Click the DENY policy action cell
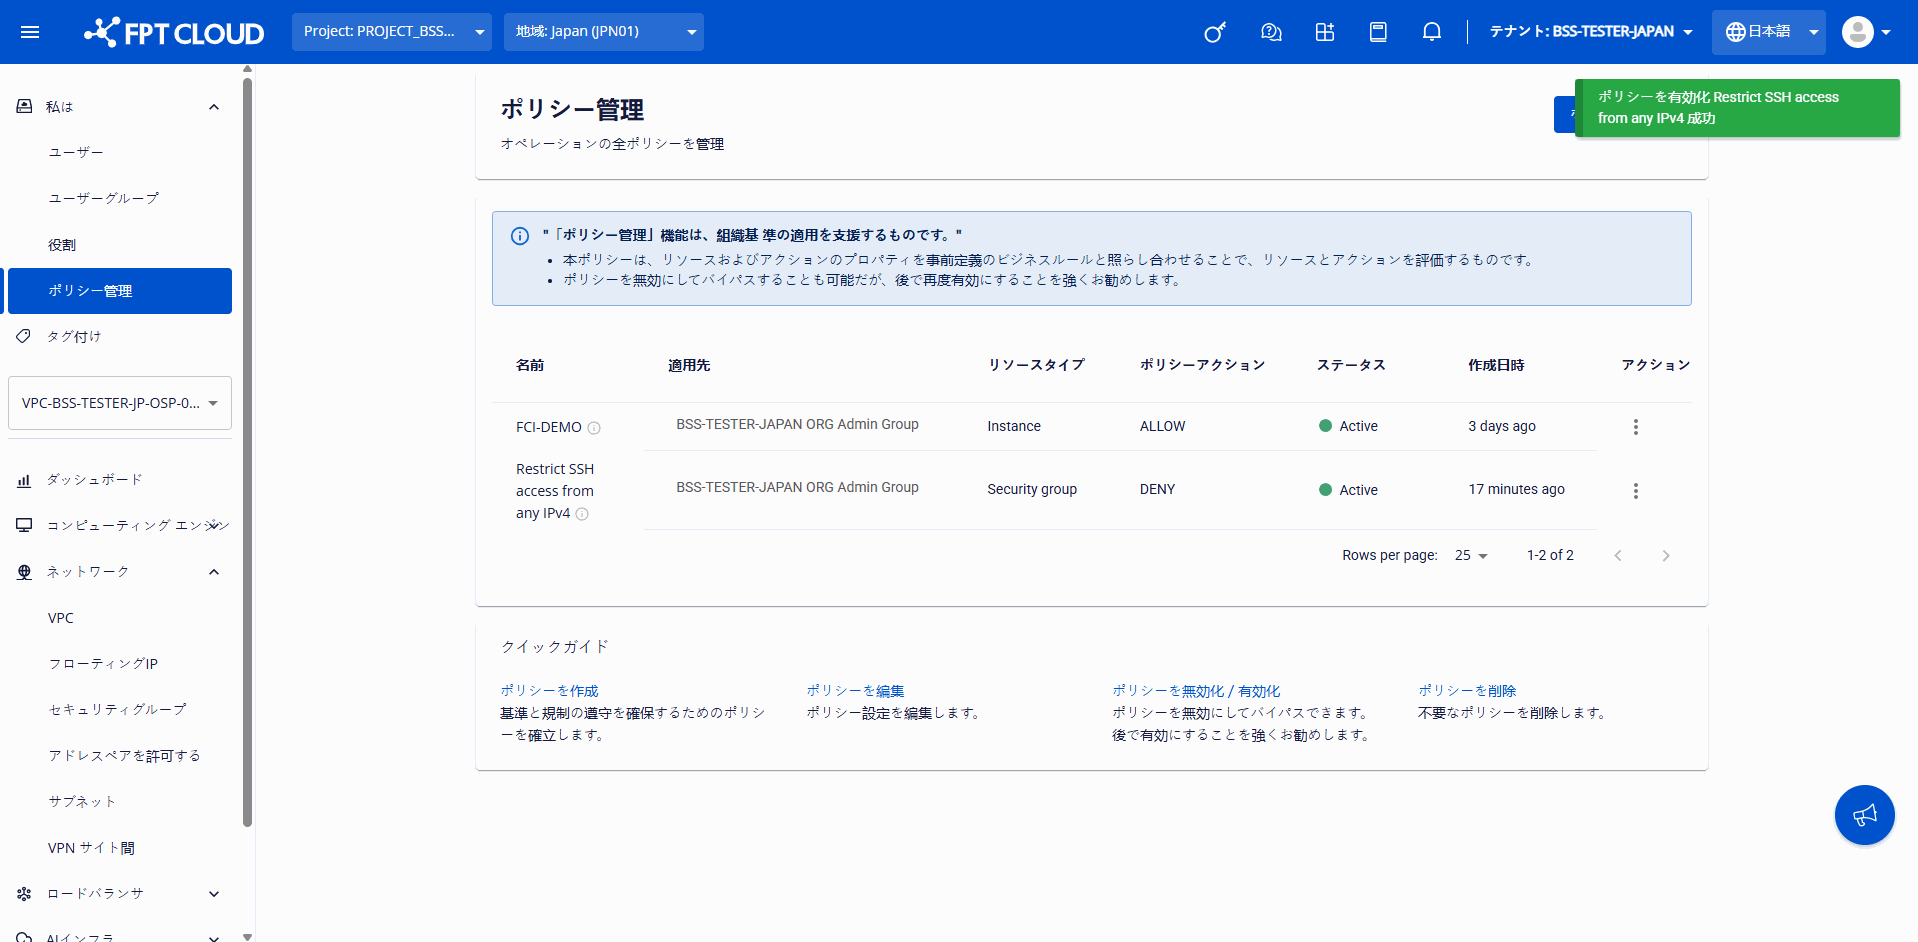The height and width of the screenshot is (942, 1918). (x=1157, y=490)
